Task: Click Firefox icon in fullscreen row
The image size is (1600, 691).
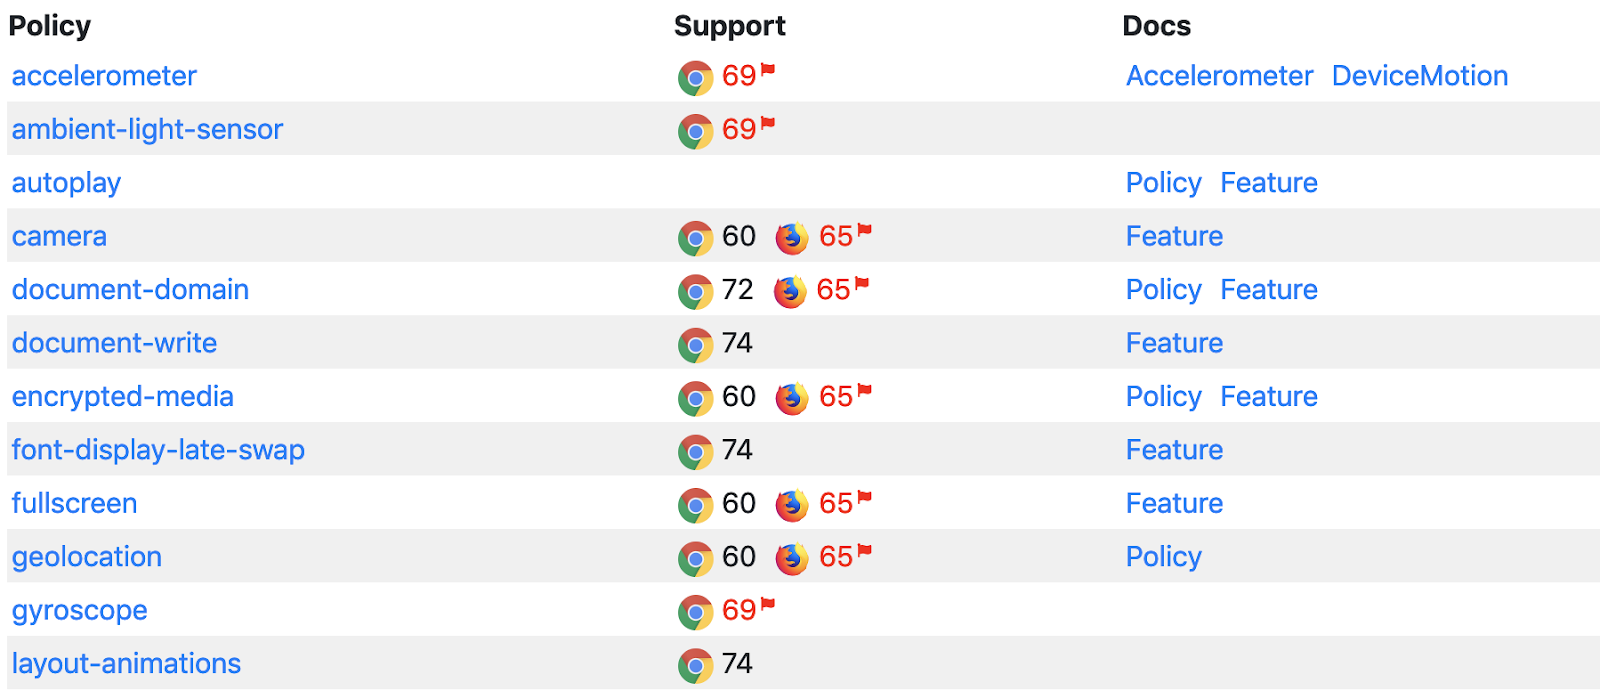Action: [x=792, y=505]
